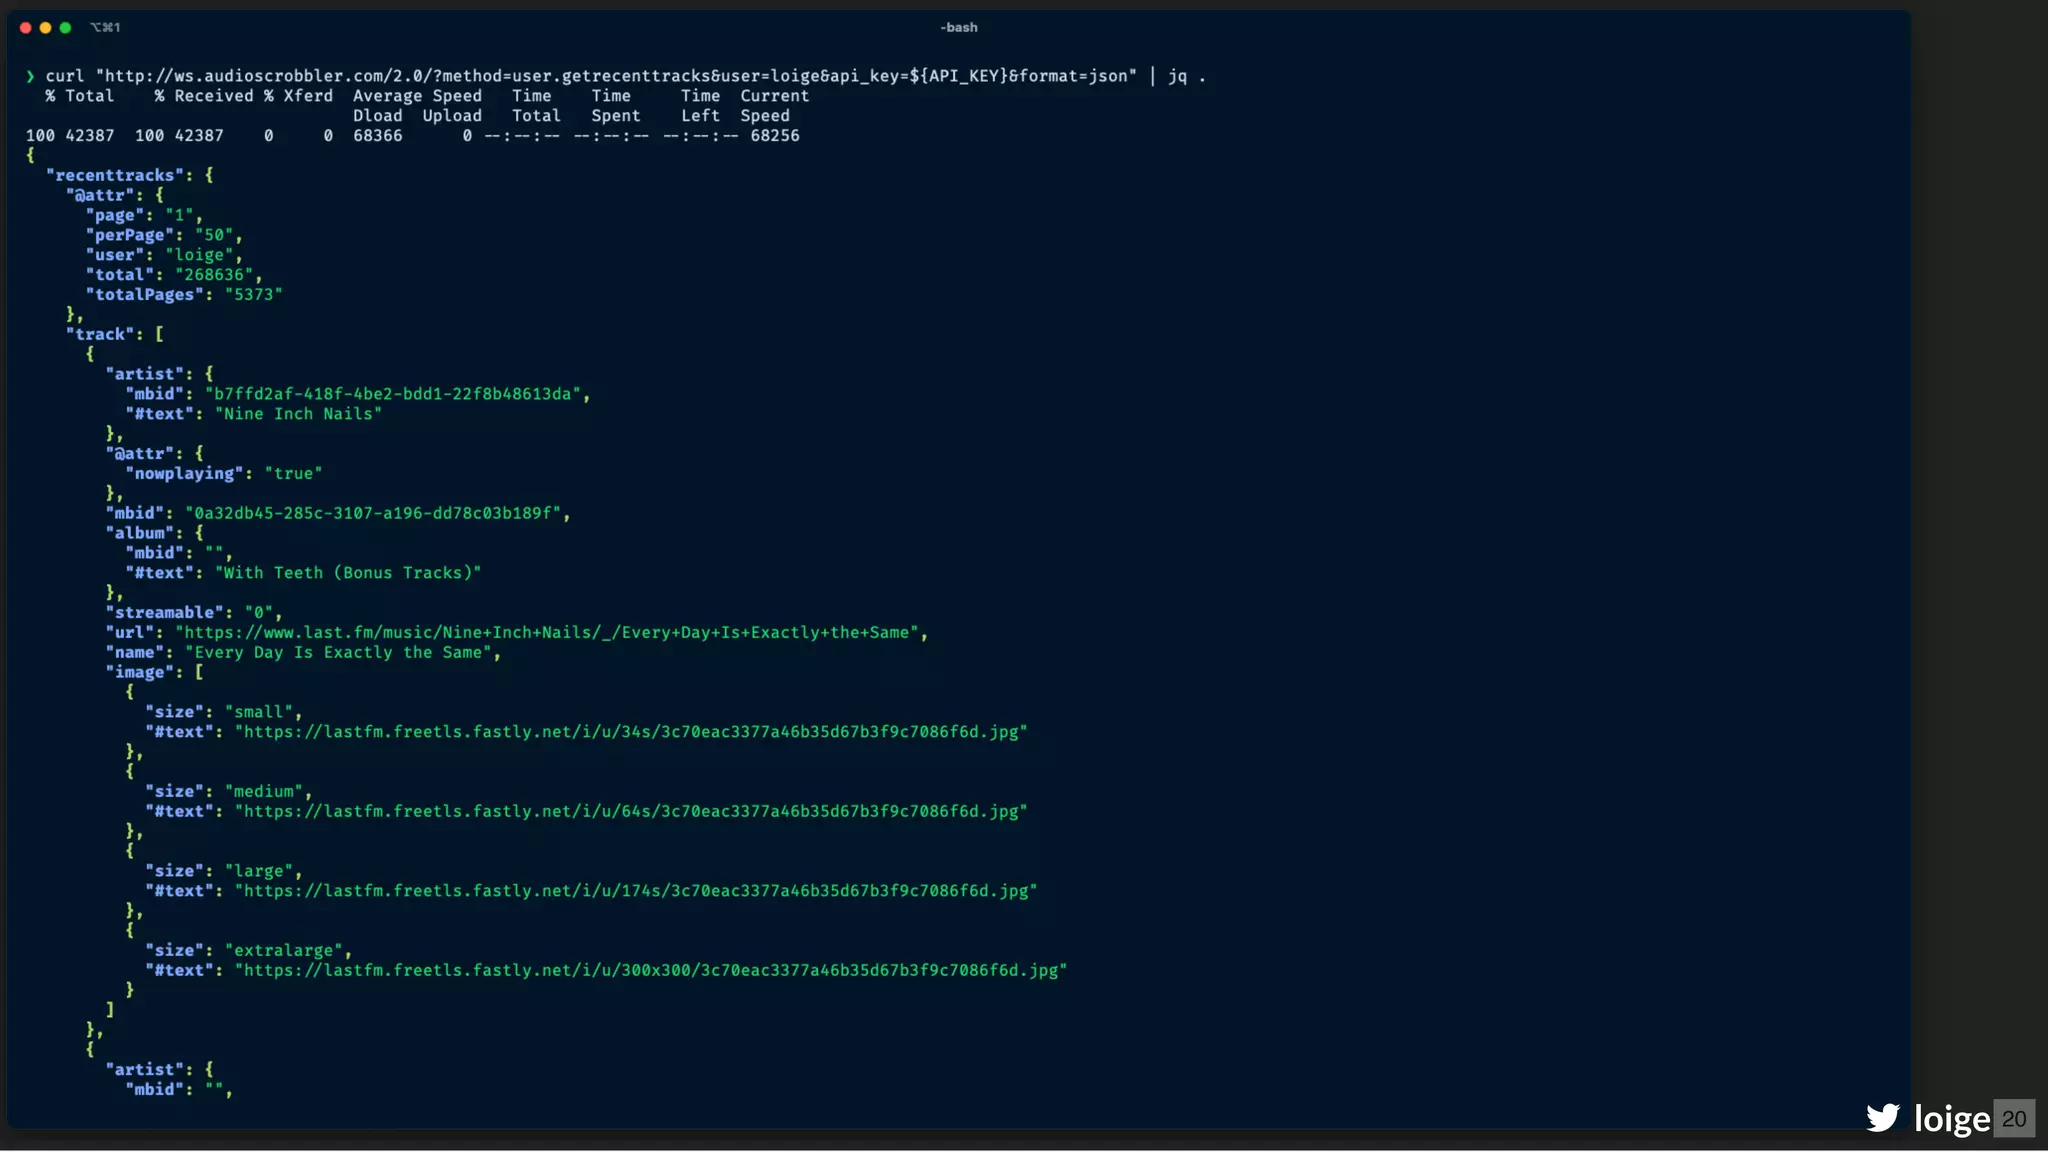Open the medium 64s image URL
This screenshot has height=1152, width=2048.
point(631,812)
